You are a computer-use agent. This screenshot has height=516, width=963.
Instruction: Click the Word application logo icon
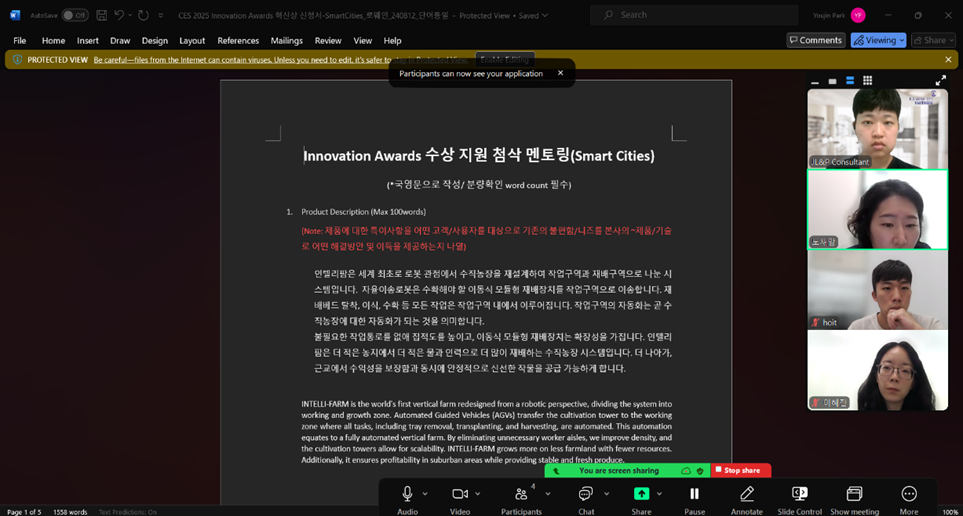pyautogui.click(x=15, y=15)
